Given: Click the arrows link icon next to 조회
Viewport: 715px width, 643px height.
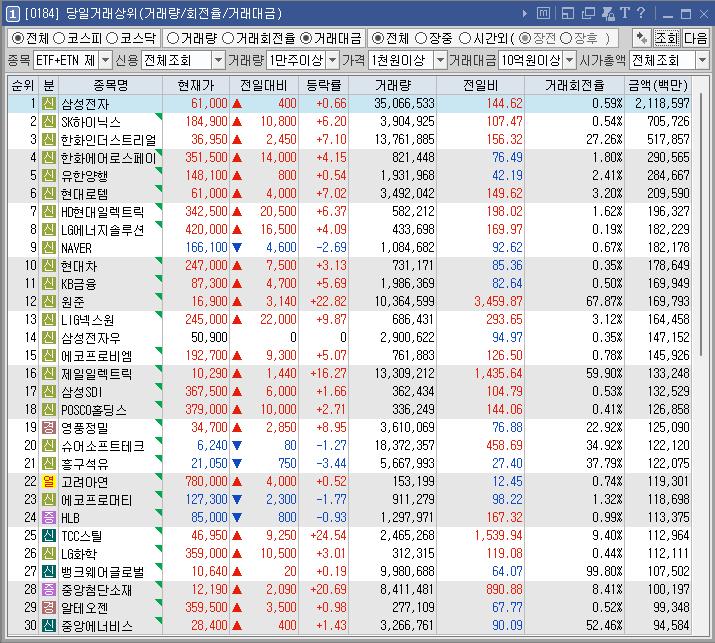Looking at the screenshot, I should 642,38.
